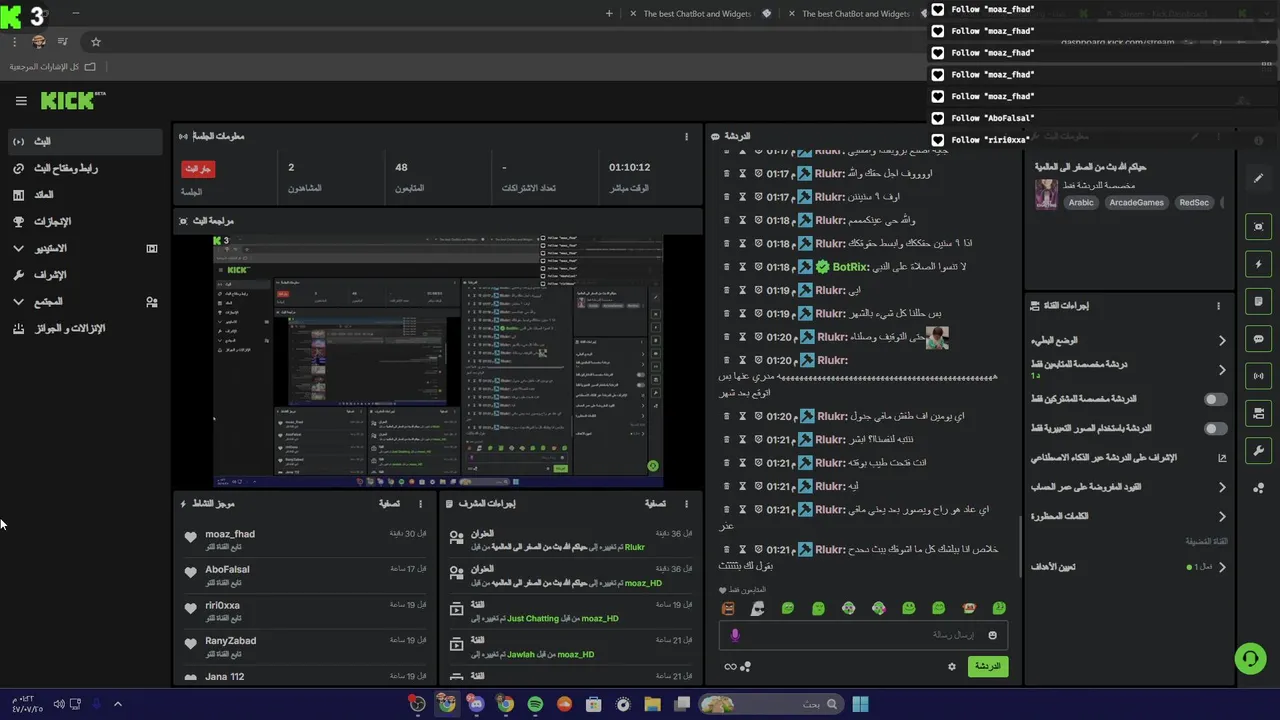The width and height of the screenshot is (1280, 720).
Task: Click in the إرسال رسالة message field
Action: point(863,635)
